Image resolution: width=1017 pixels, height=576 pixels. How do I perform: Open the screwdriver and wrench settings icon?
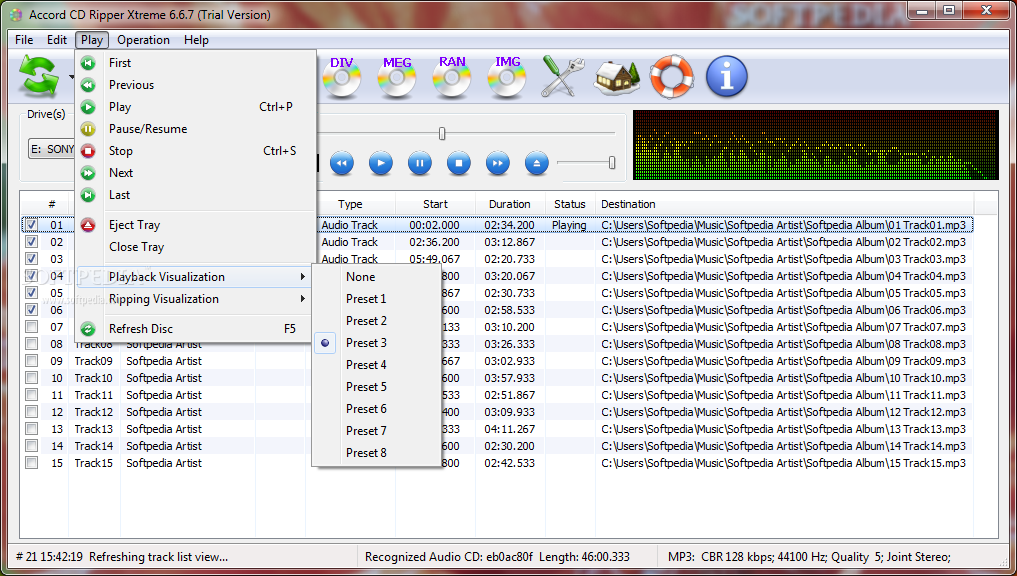coord(563,77)
